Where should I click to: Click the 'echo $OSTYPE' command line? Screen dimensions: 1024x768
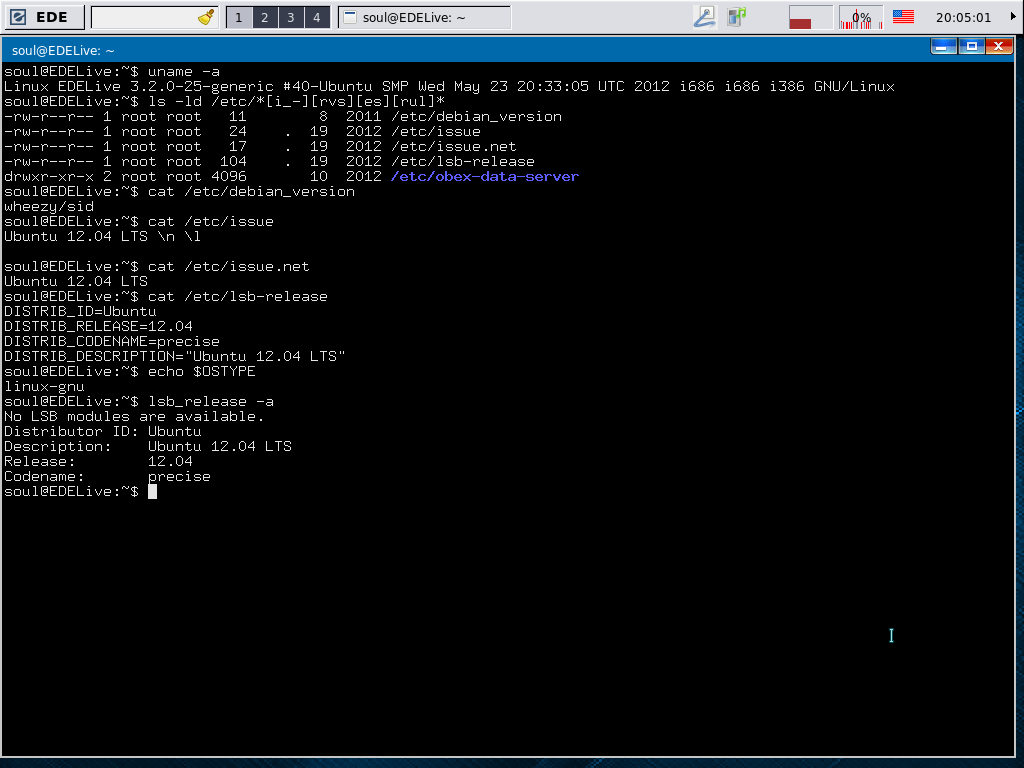(x=129, y=372)
